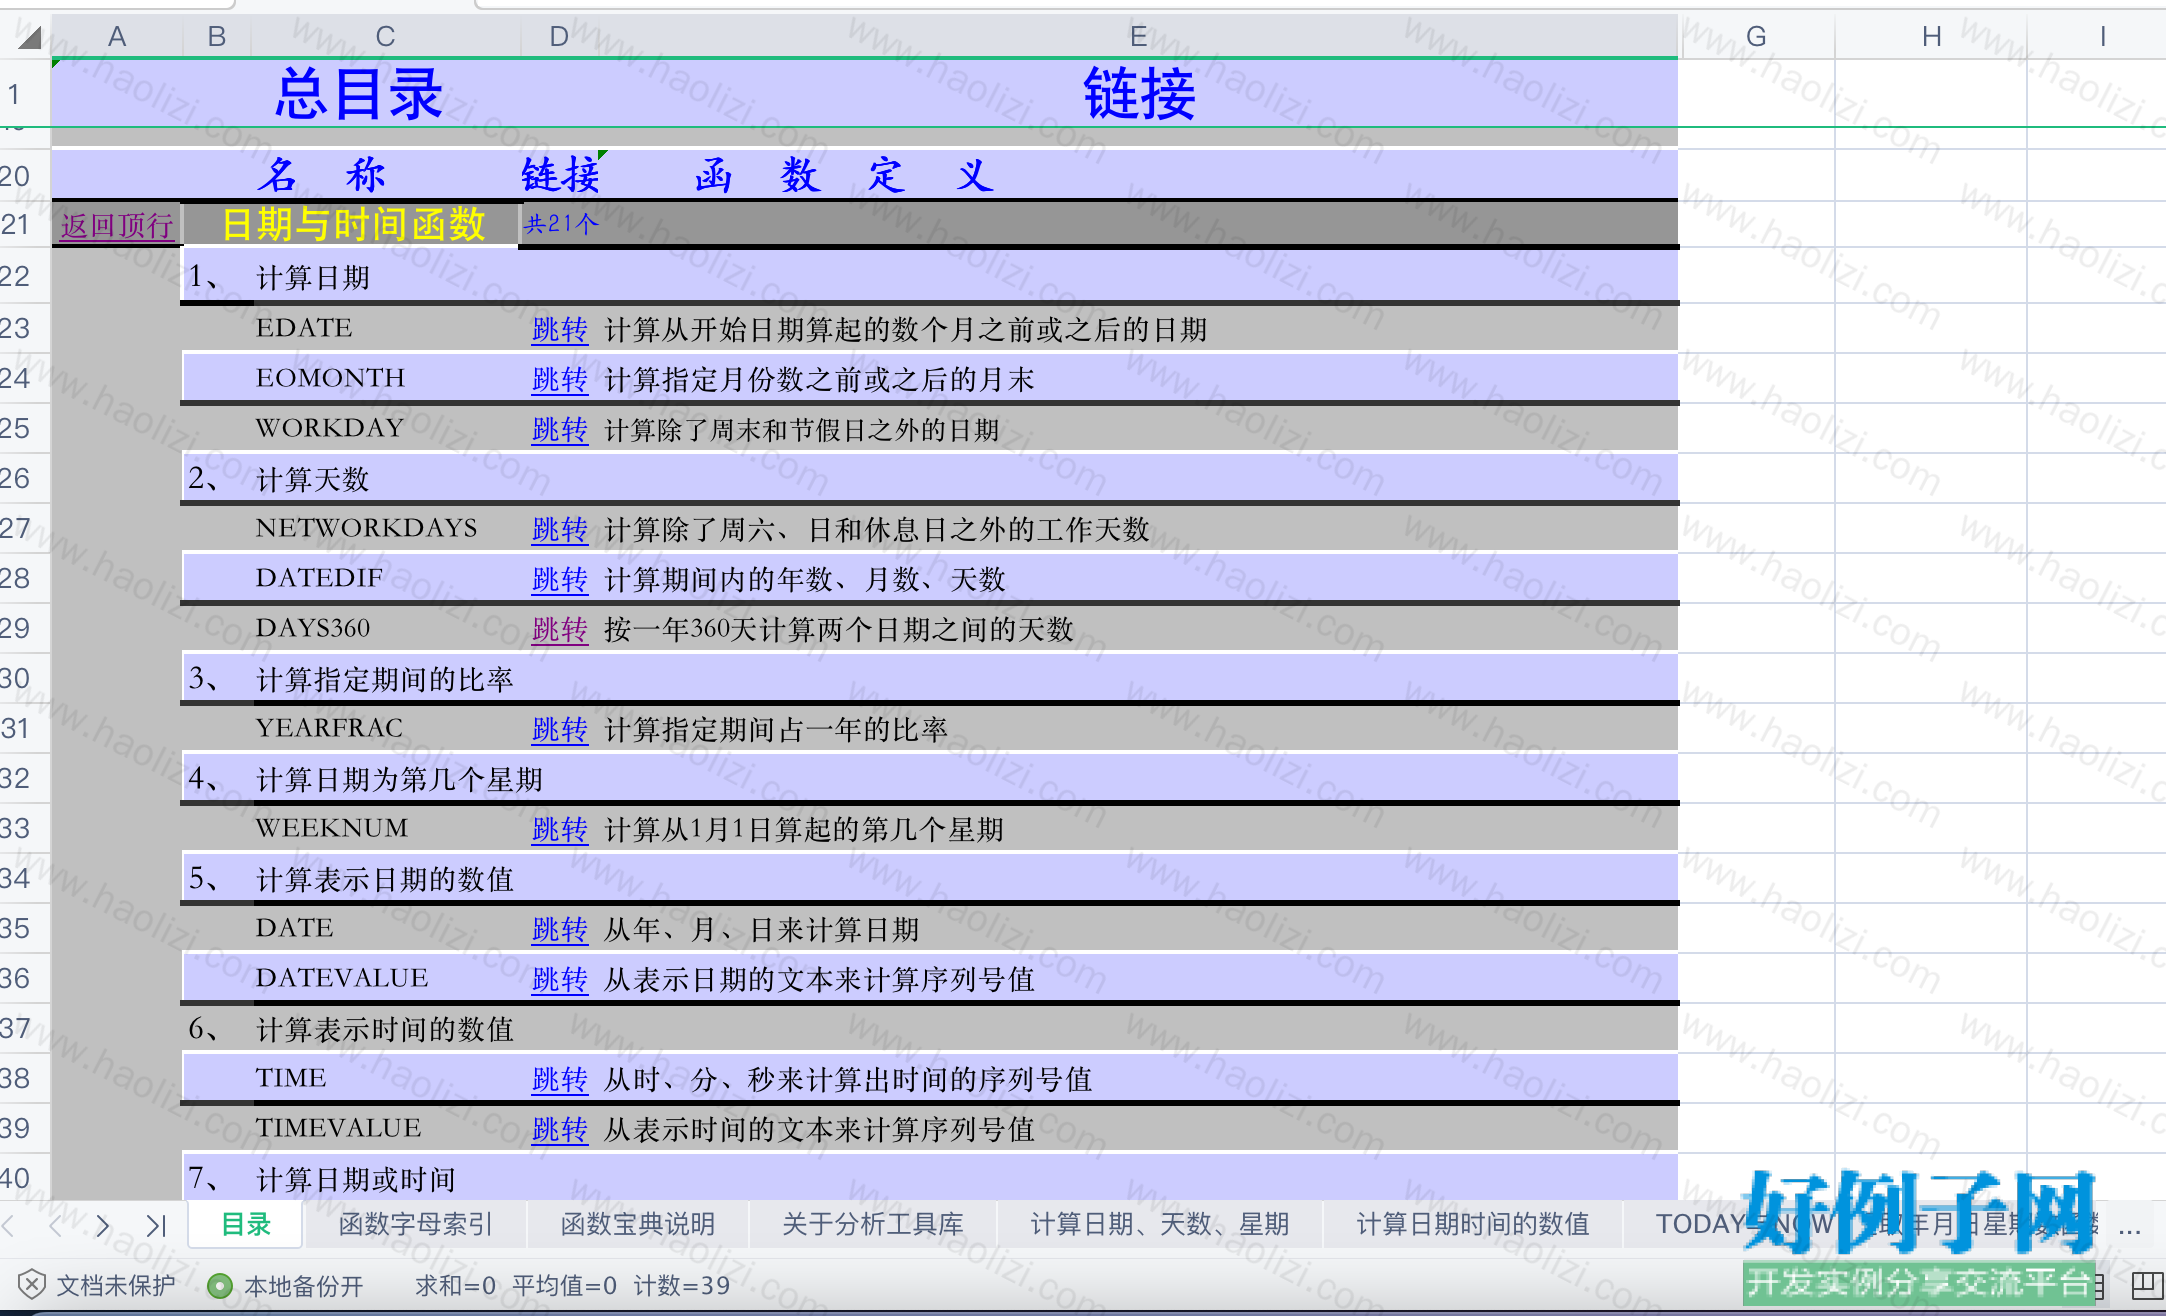Click the 计算天数 section heading
Screen dimensions: 2166x1316
click(313, 479)
